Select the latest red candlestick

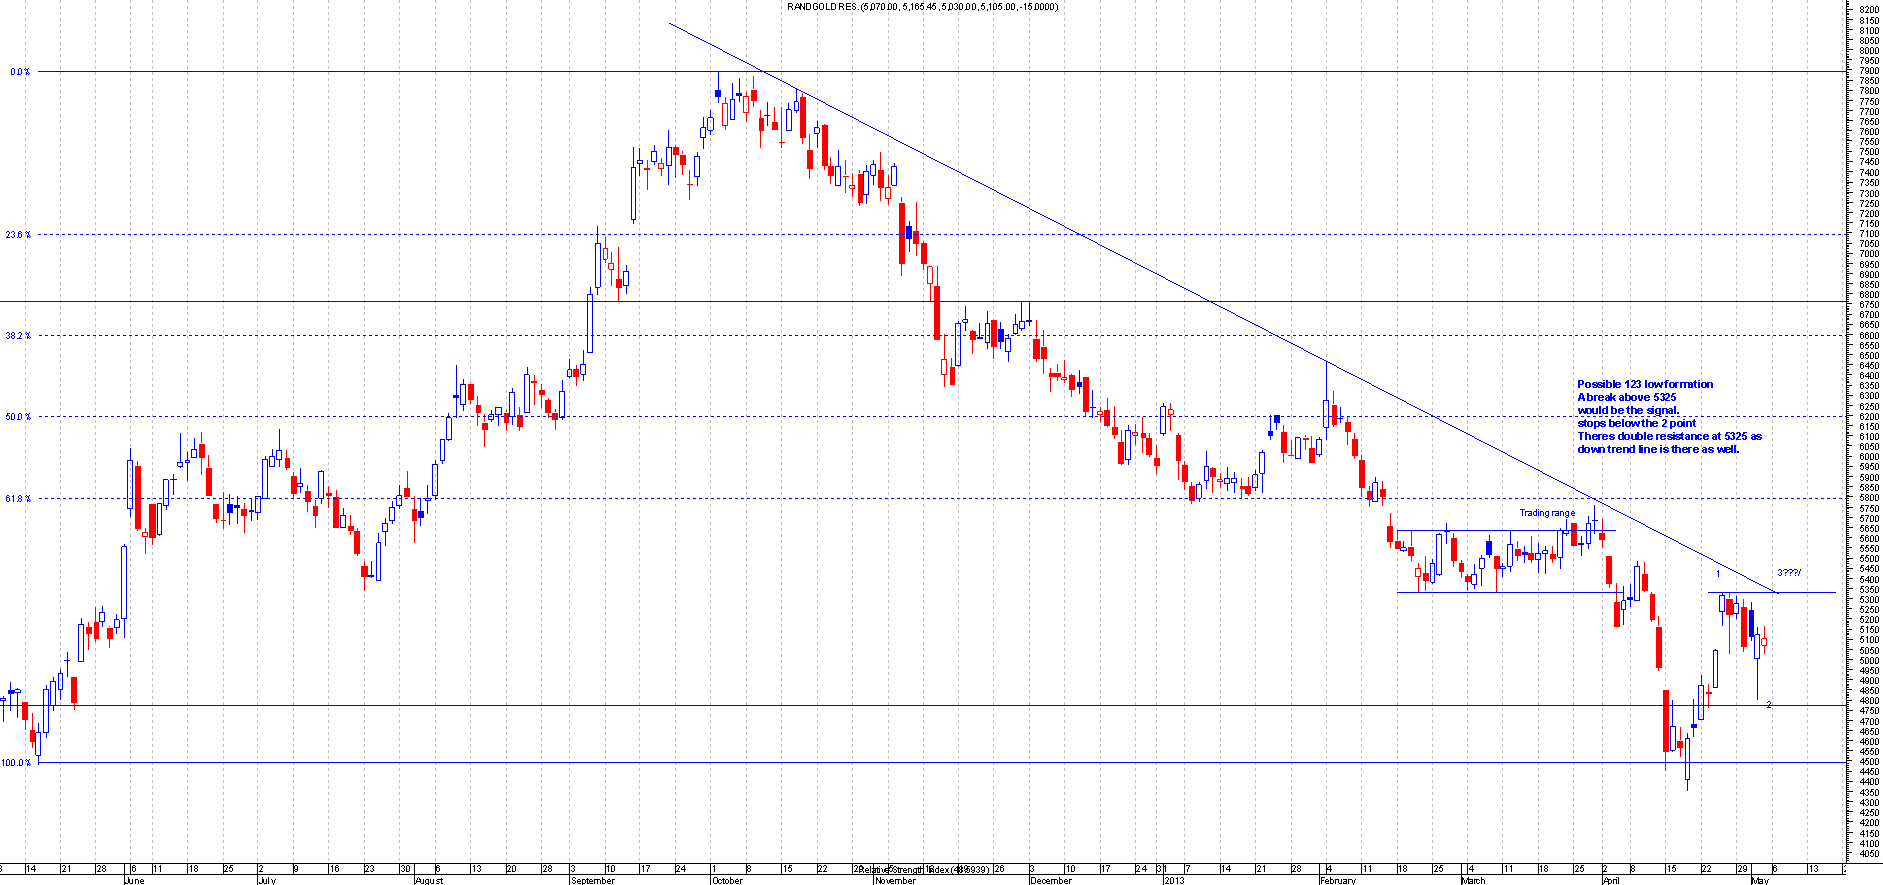(1765, 643)
